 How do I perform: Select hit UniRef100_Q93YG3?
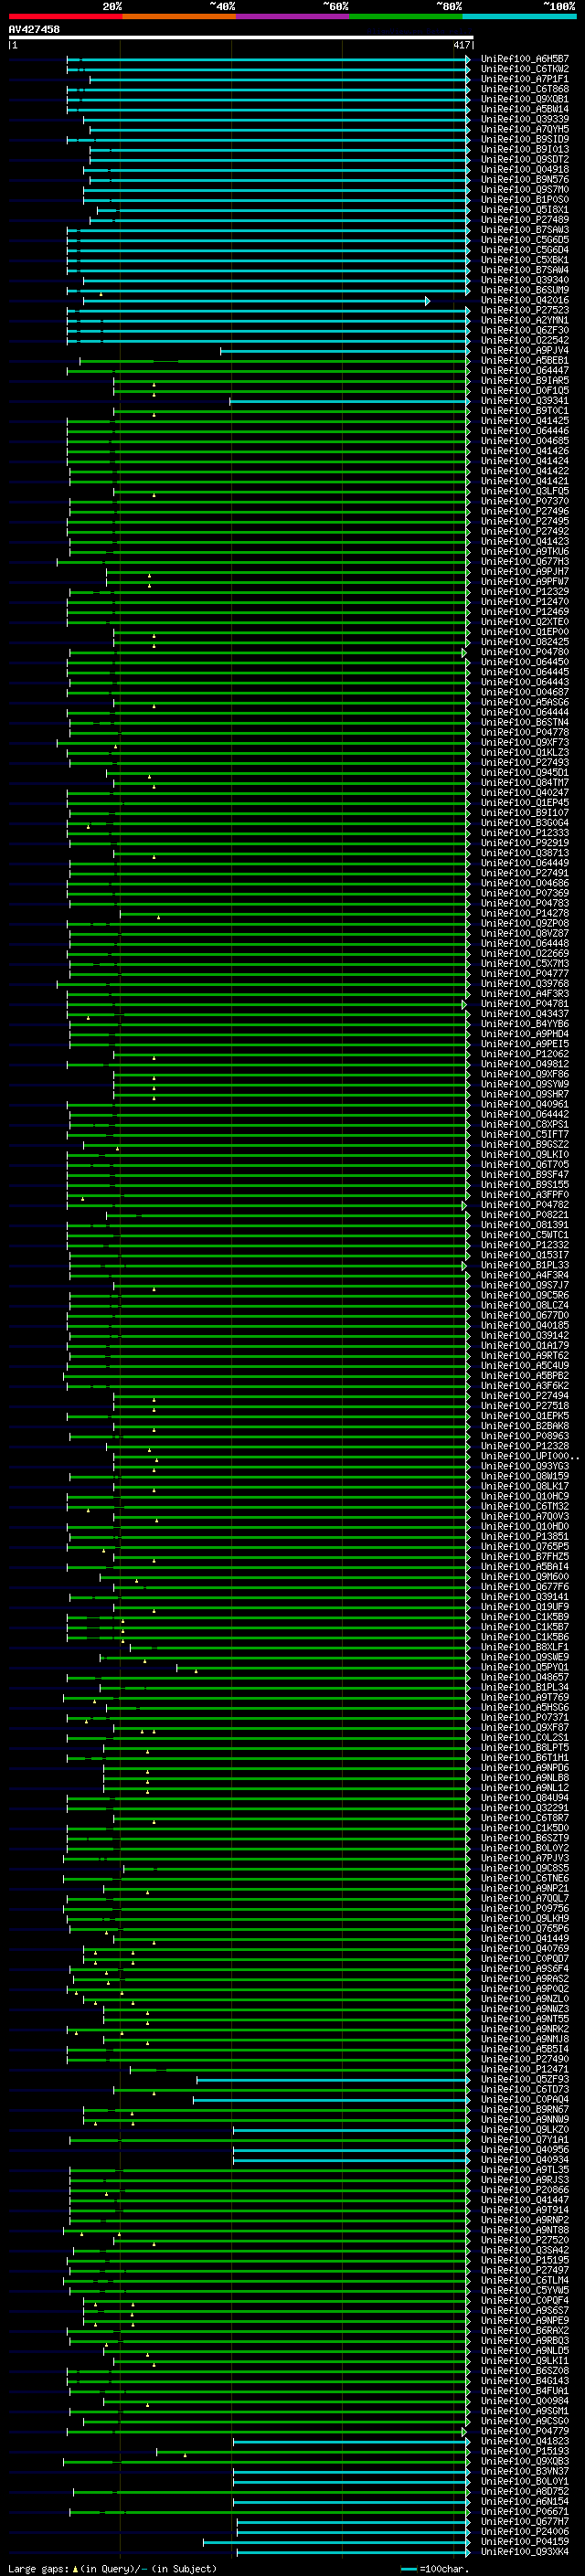click(525, 1465)
